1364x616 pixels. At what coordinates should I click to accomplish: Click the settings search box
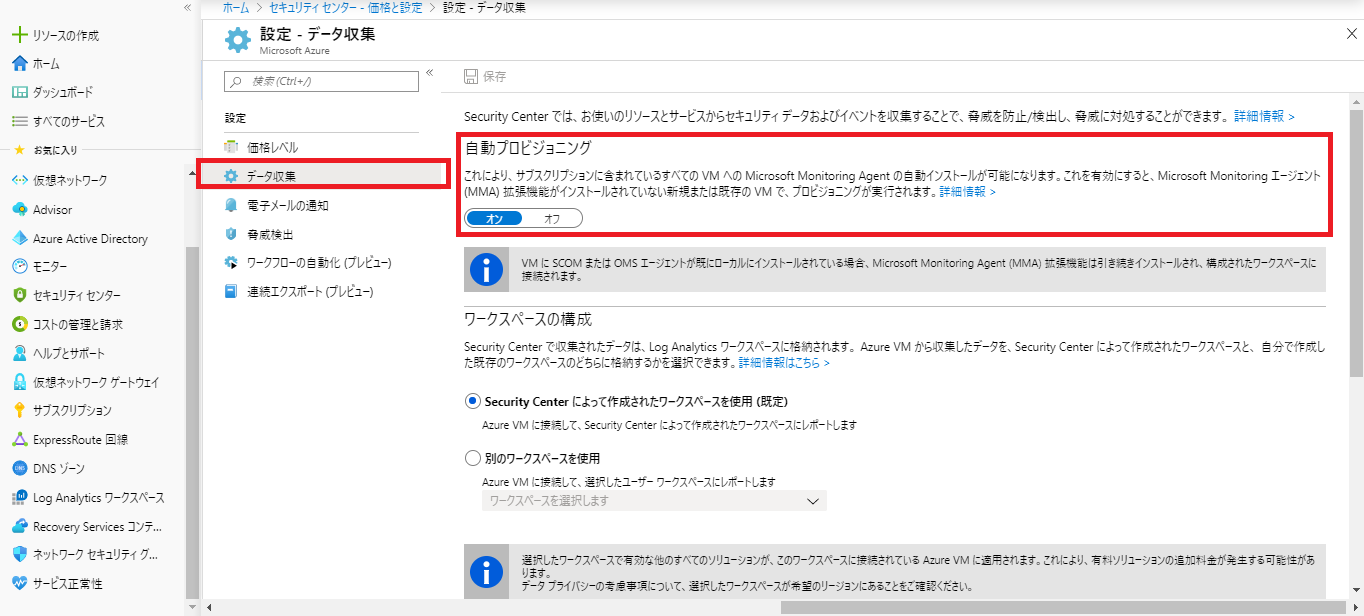coord(320,81)
